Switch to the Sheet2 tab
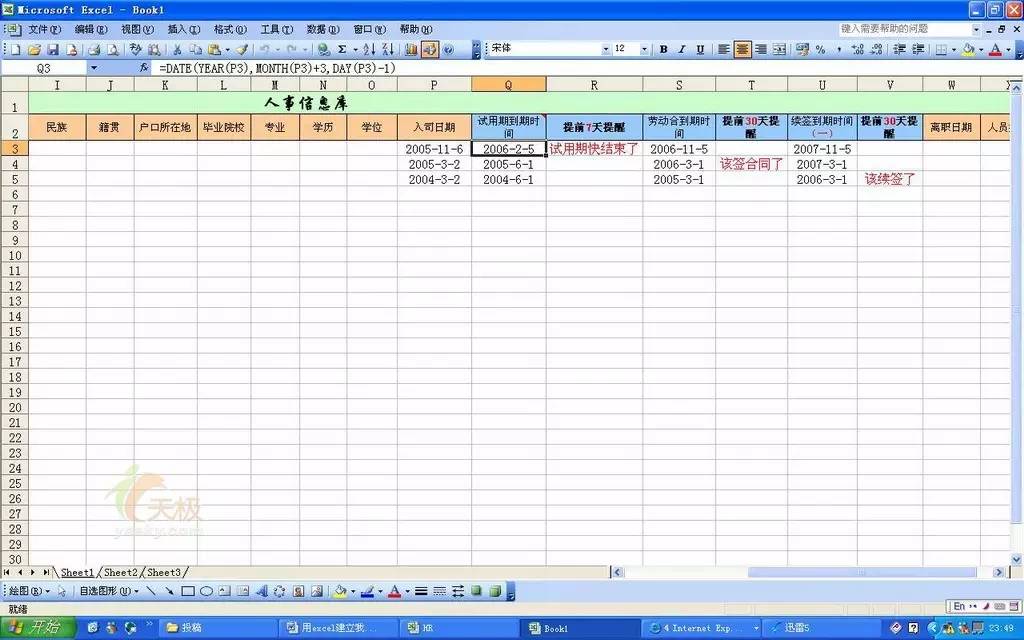Image resolution: width=1024 pixels, height=640 pixels. 121,572
